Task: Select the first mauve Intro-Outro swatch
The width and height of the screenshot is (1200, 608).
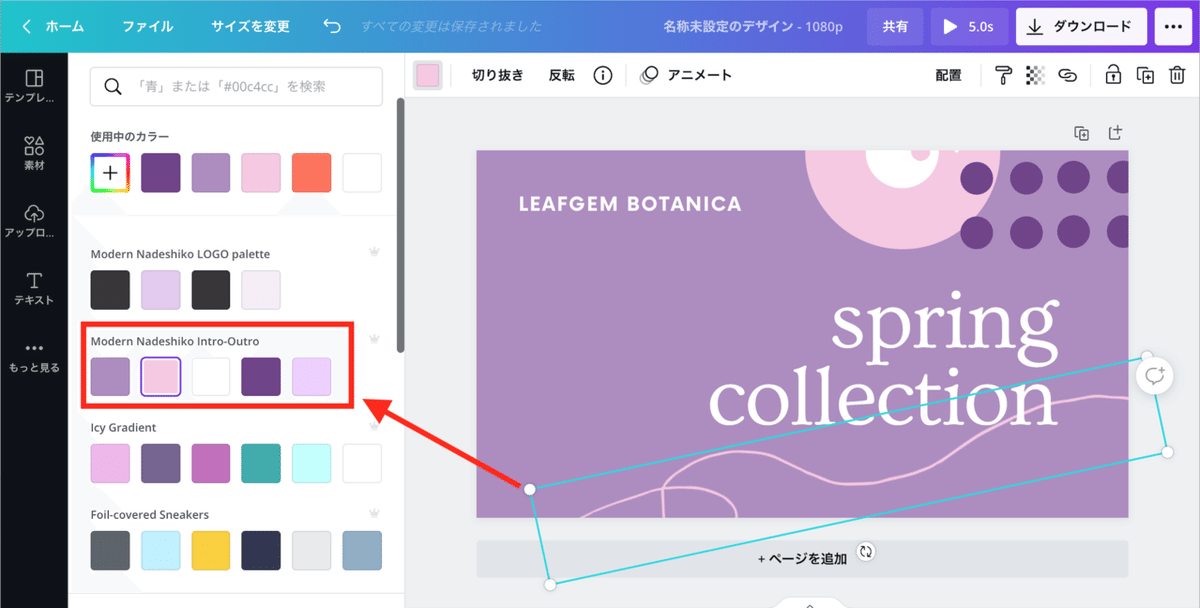Action: (x=110, y=376)
